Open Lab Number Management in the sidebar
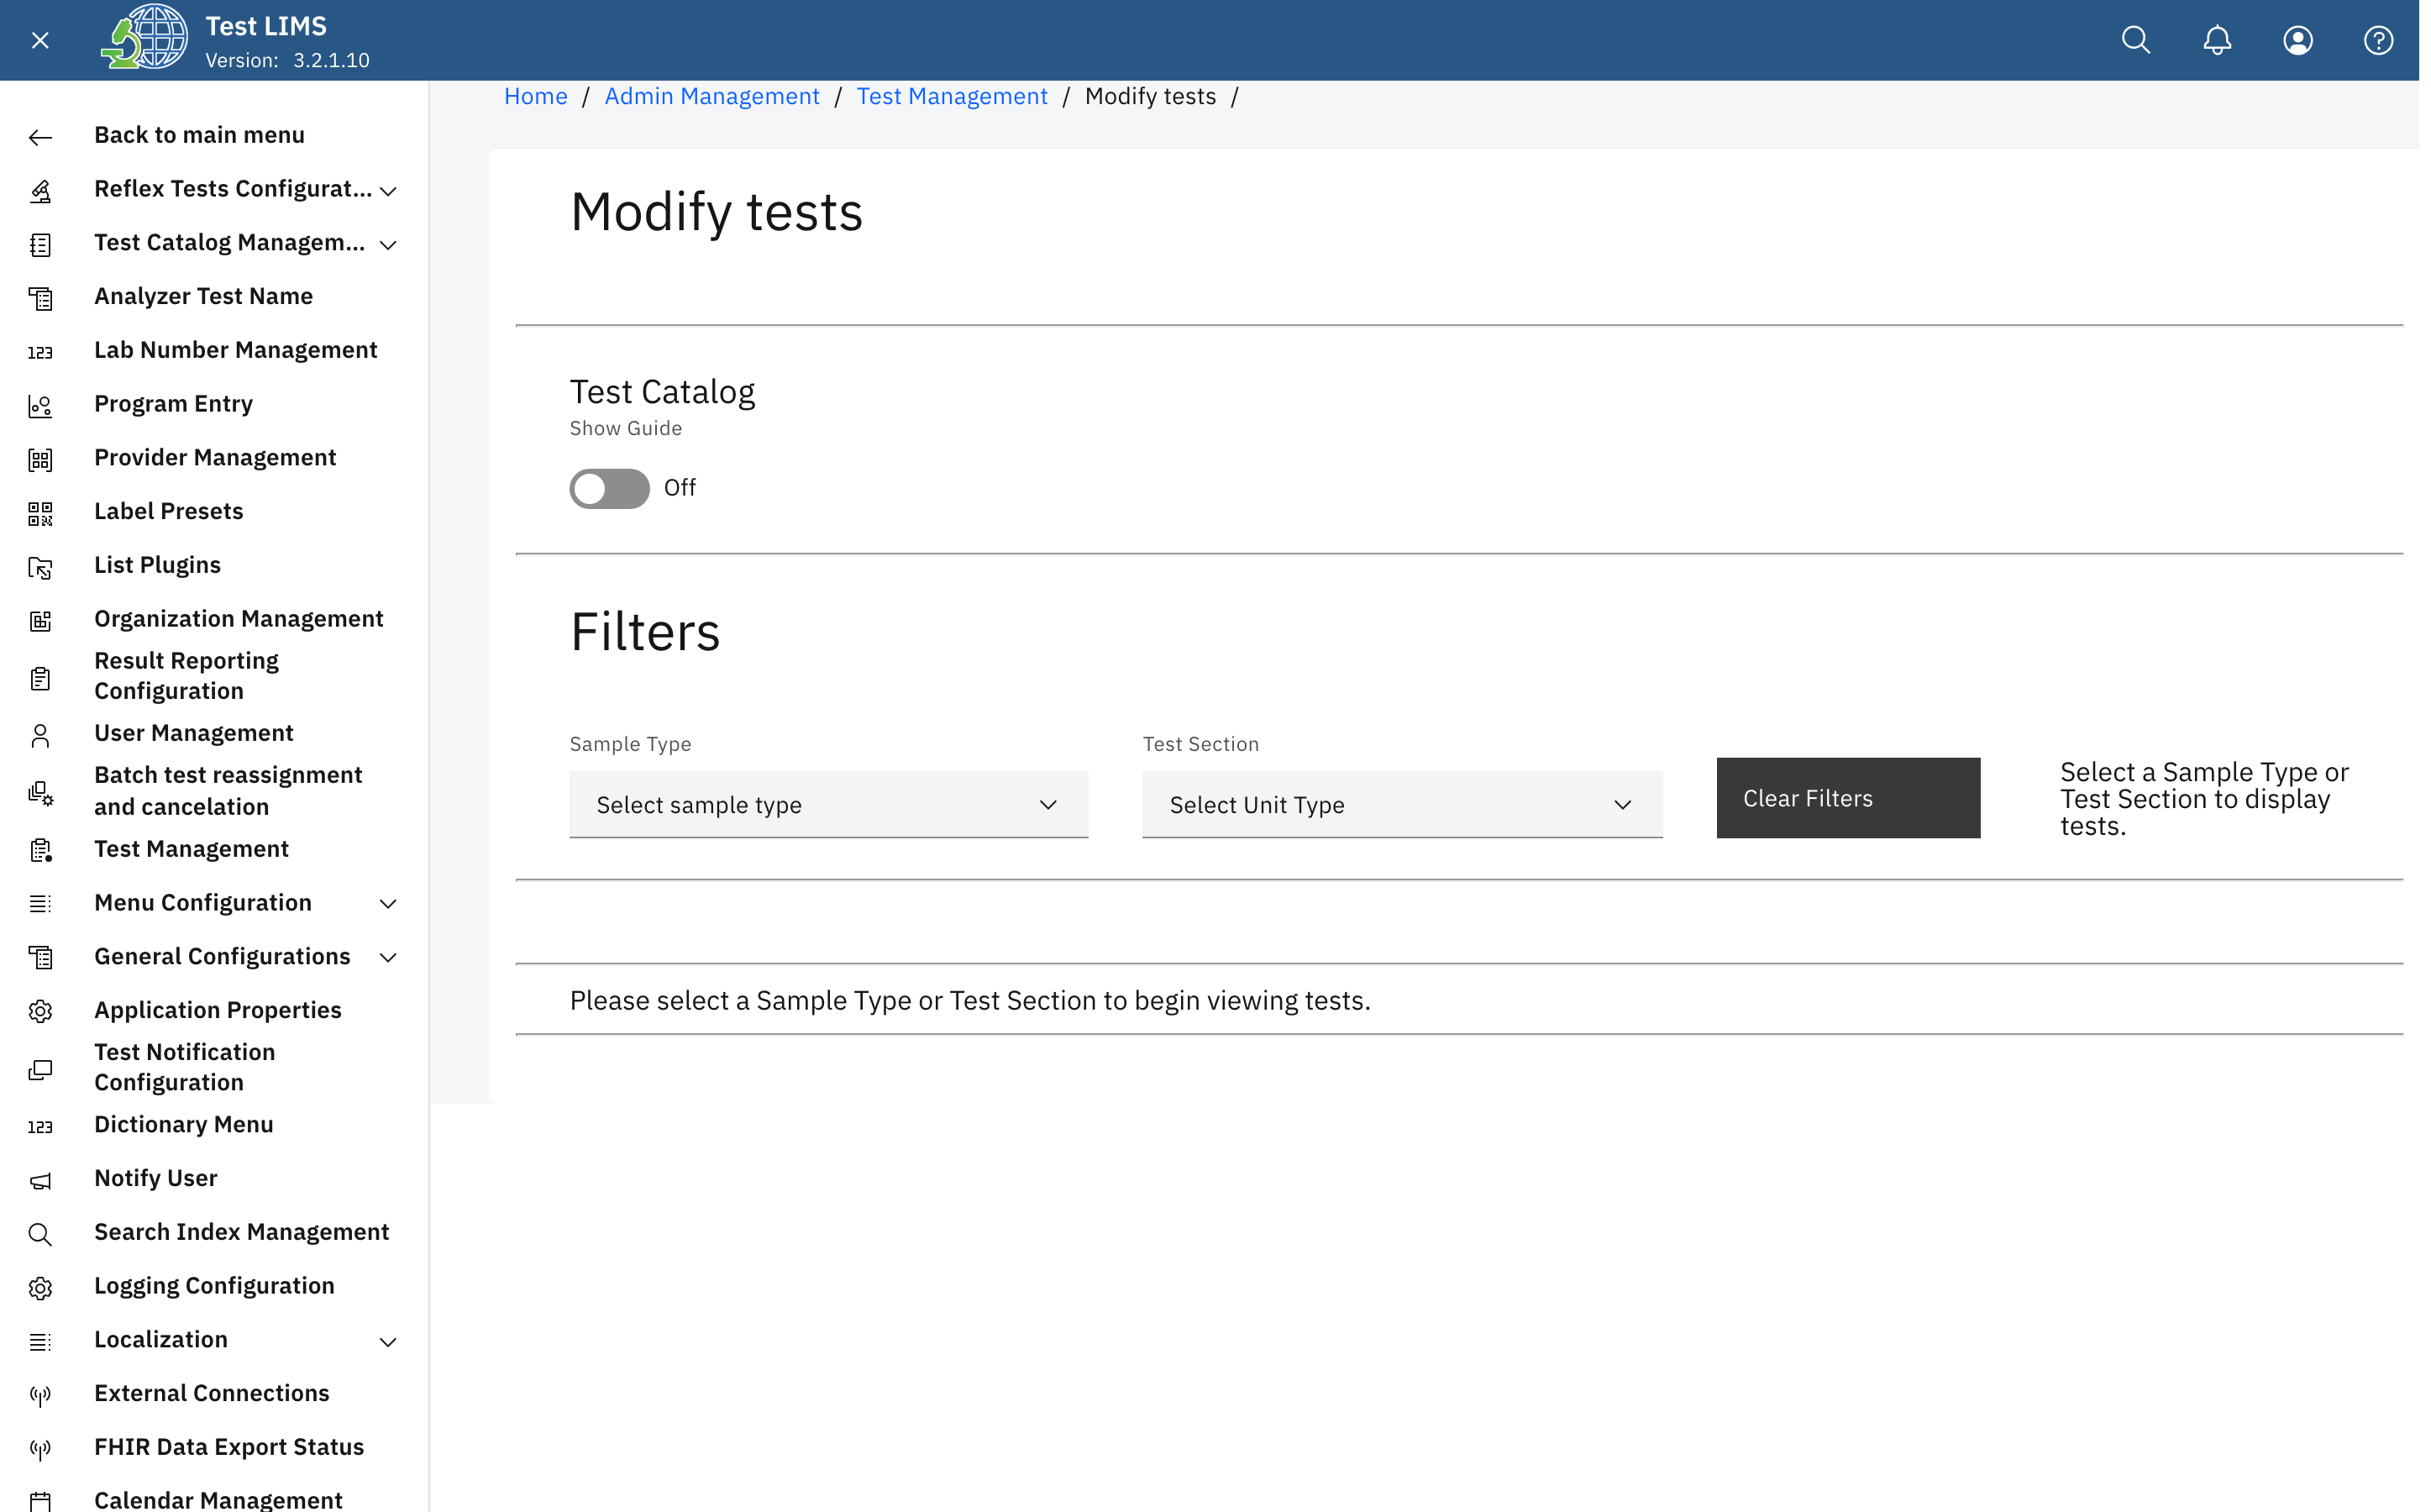Screen dimensions: 2431x1512 pyautogui.click(x=235, y=350)
